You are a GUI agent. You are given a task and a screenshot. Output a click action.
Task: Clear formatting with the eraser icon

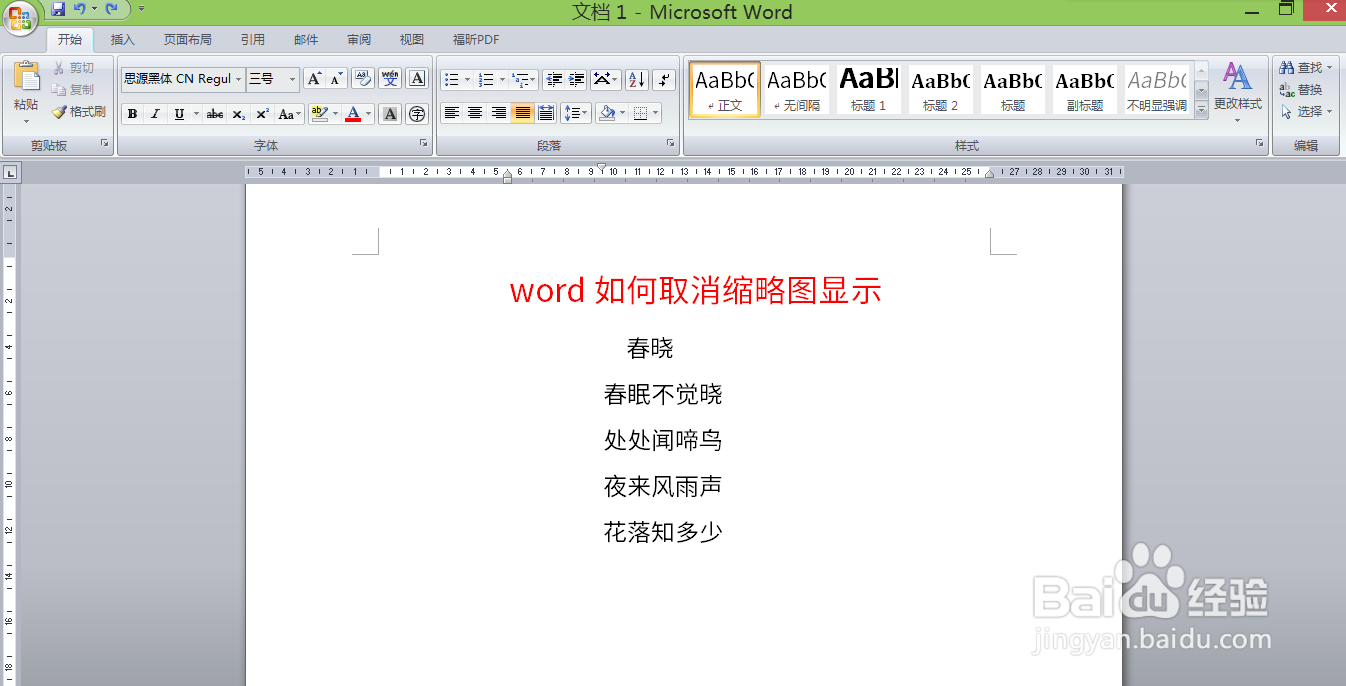tap(363, 79)
